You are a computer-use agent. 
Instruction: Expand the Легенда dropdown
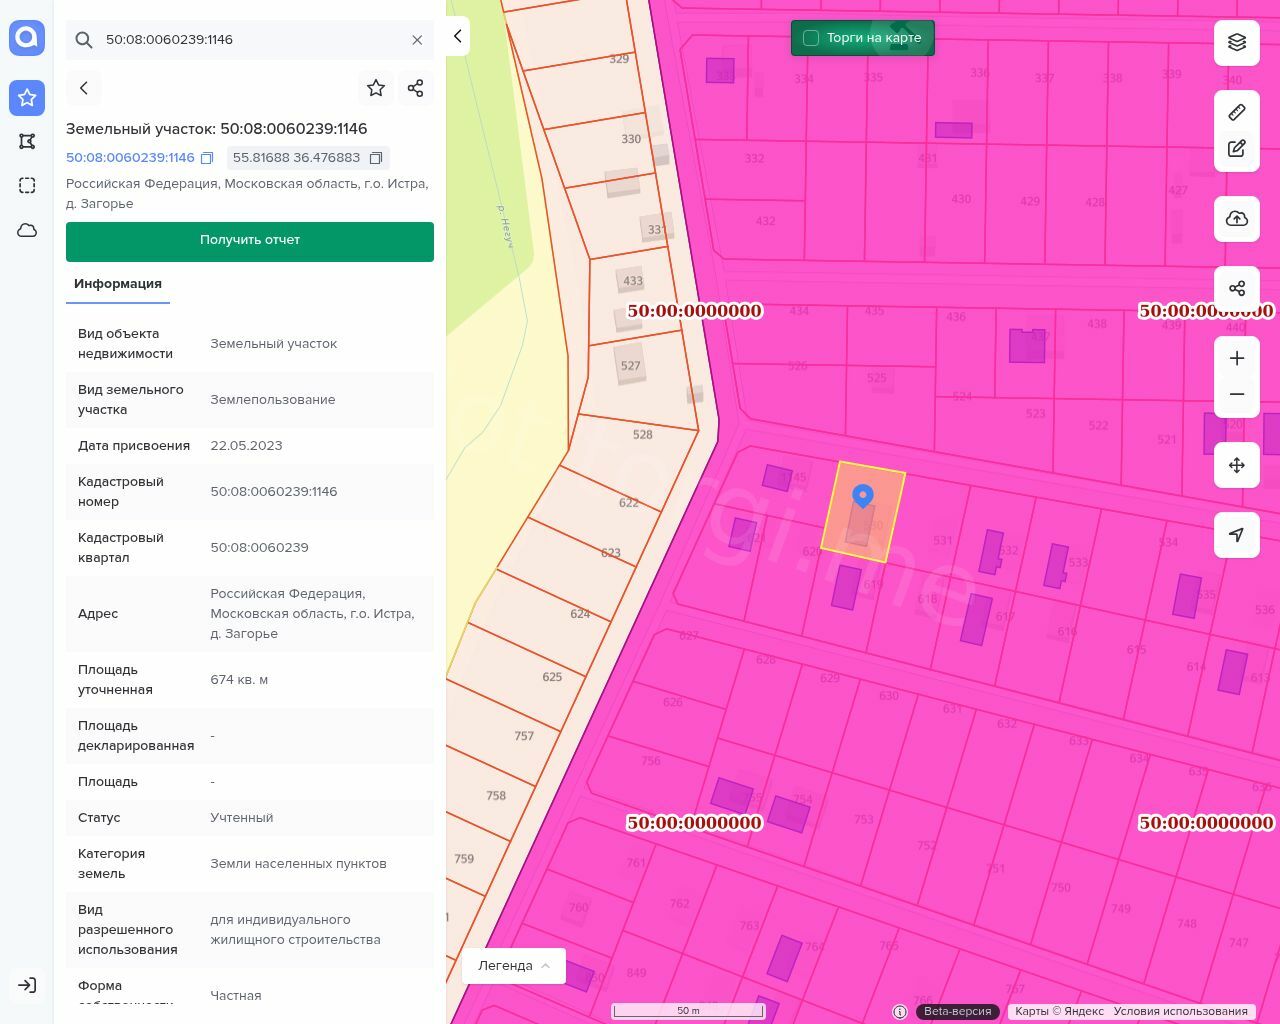click(514, 965)
